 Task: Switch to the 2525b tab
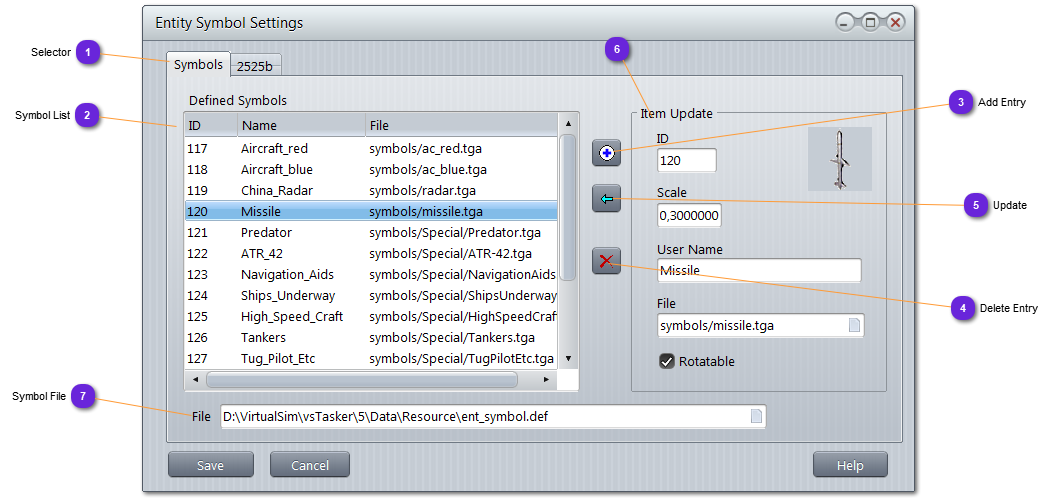pos(257,66)
